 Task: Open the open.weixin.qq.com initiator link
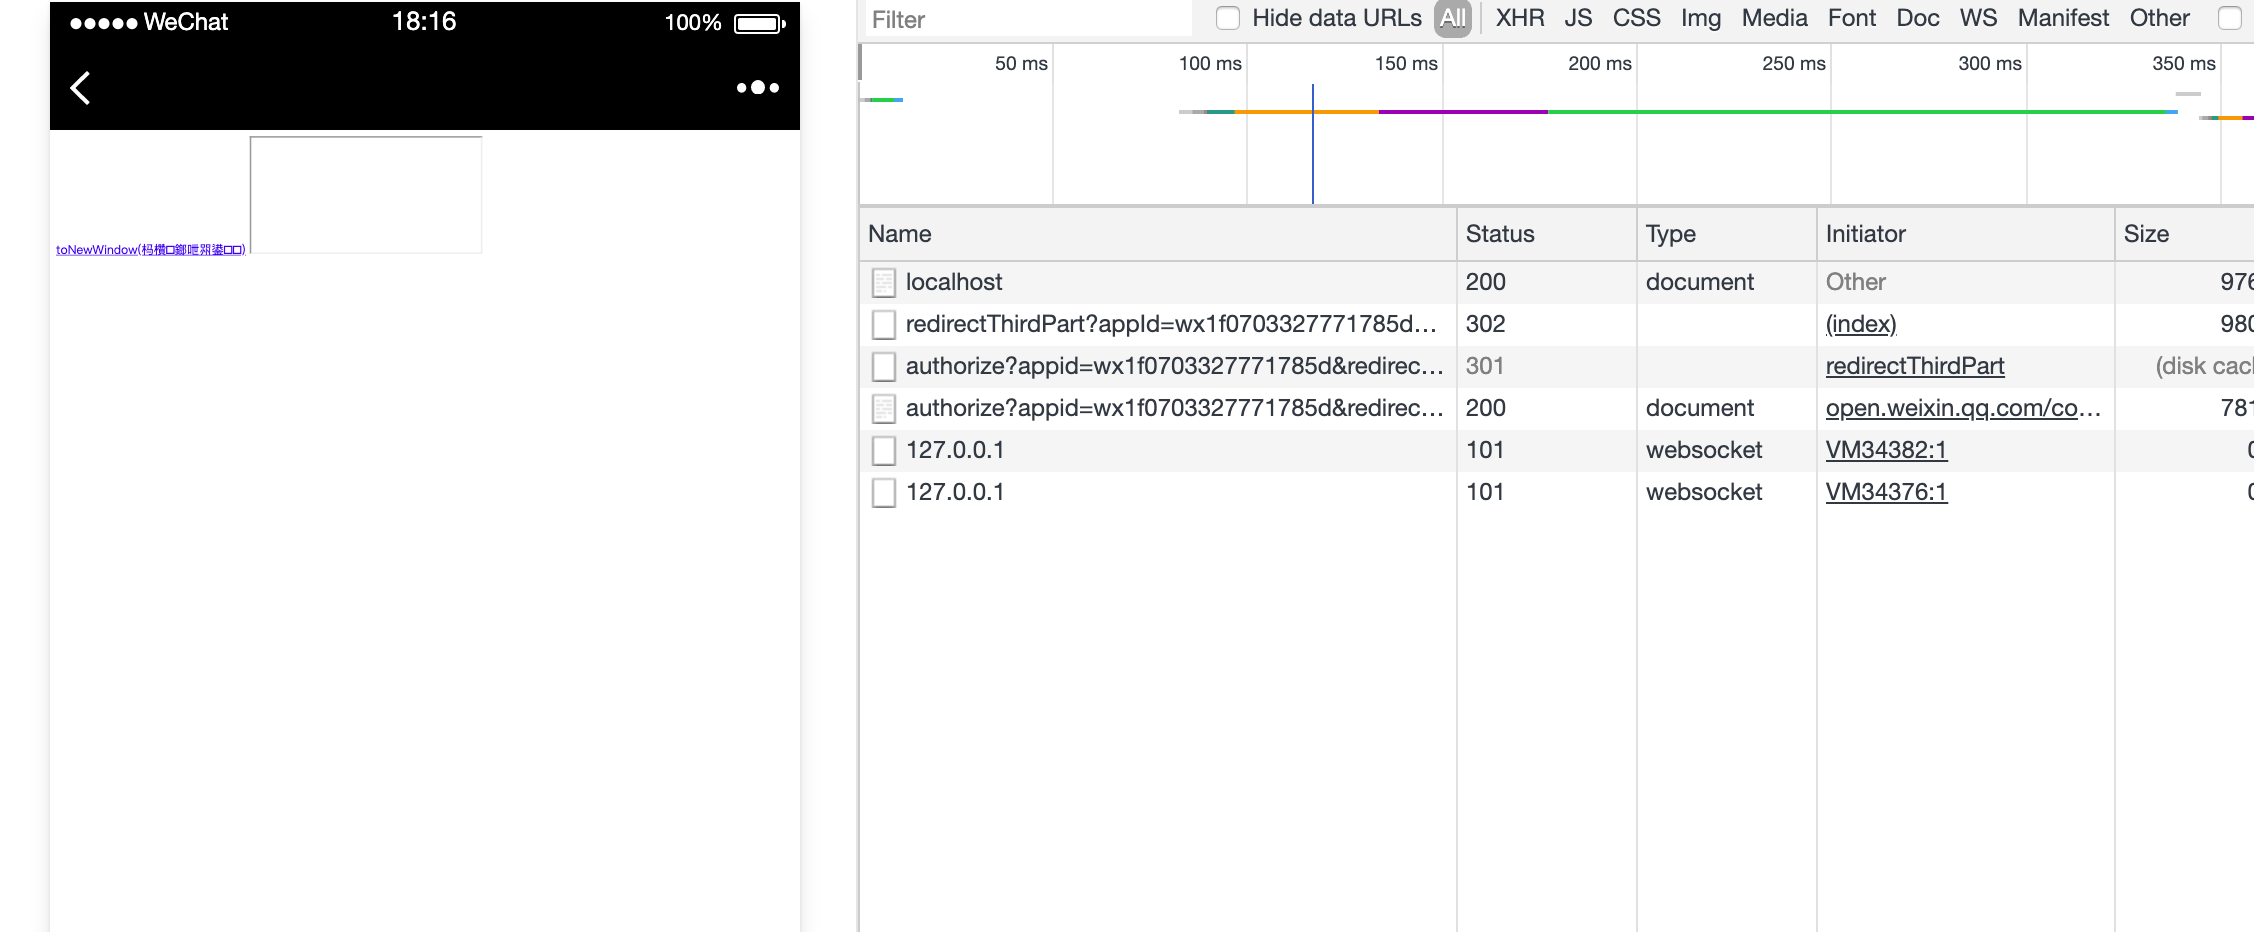pyautogui.click(x=1963, y=408)
